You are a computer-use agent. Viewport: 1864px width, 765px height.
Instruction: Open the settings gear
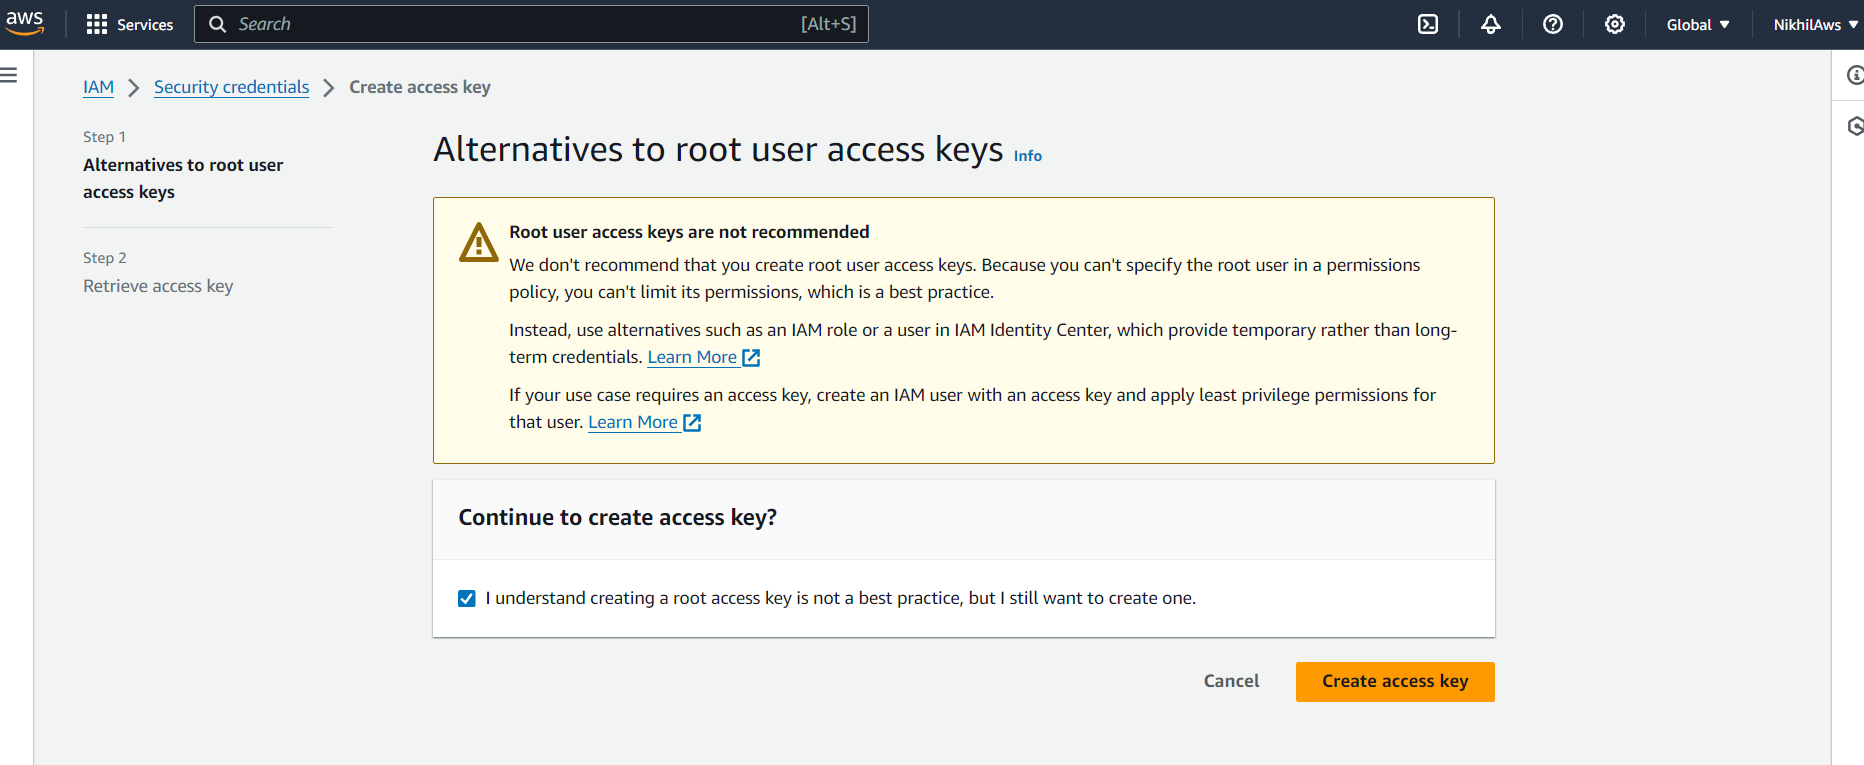click(x=1614, y=24)
